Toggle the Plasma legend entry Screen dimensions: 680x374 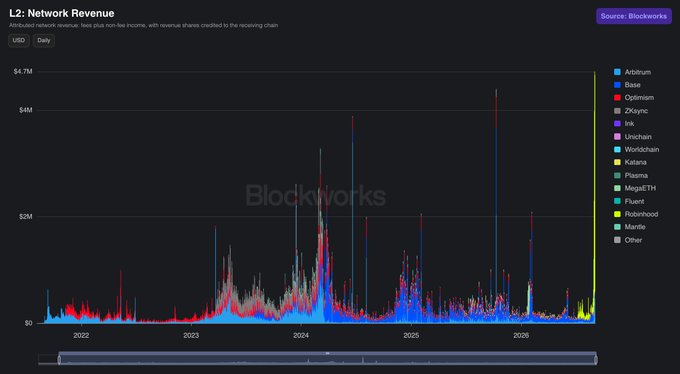(631, 175)
